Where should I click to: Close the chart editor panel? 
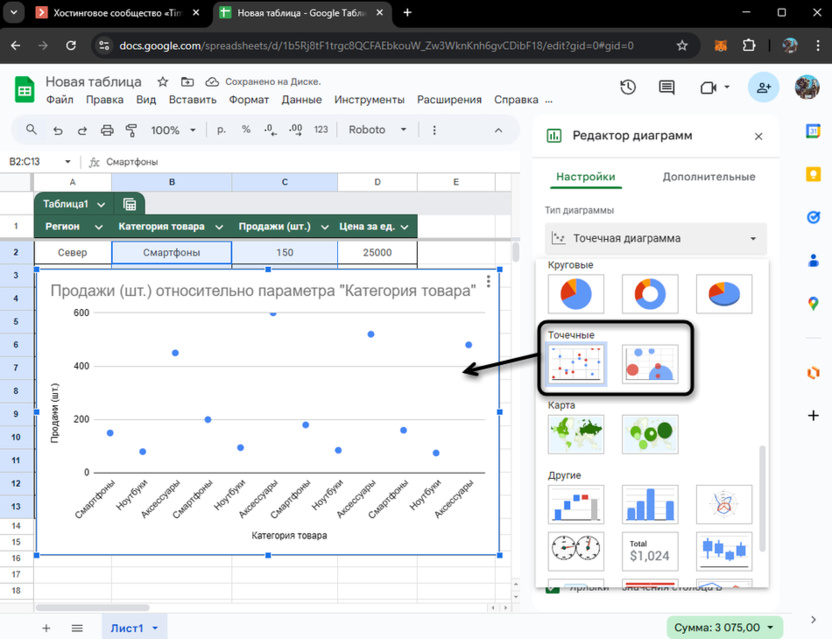pos(758,136)
